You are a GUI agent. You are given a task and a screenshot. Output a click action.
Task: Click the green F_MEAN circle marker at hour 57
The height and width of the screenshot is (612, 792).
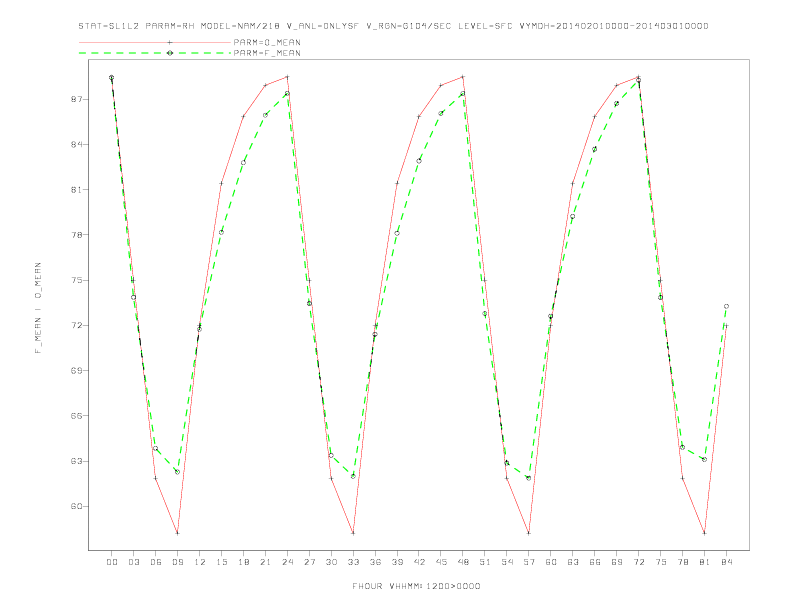(529, 478)
